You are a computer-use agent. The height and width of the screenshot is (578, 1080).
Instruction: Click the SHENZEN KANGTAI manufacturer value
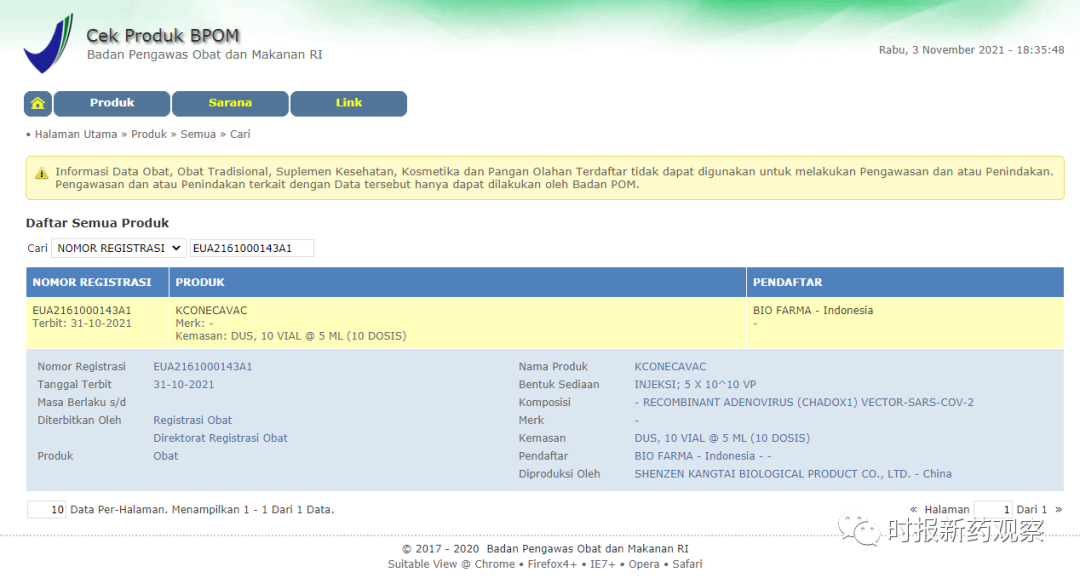click(793, 474)
